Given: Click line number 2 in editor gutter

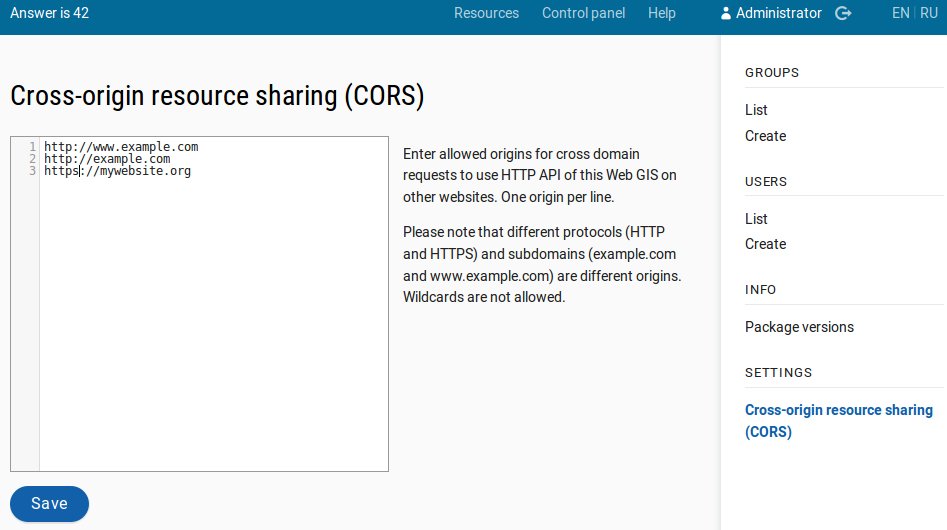Looking at the screenshot, I should point(33,159).
